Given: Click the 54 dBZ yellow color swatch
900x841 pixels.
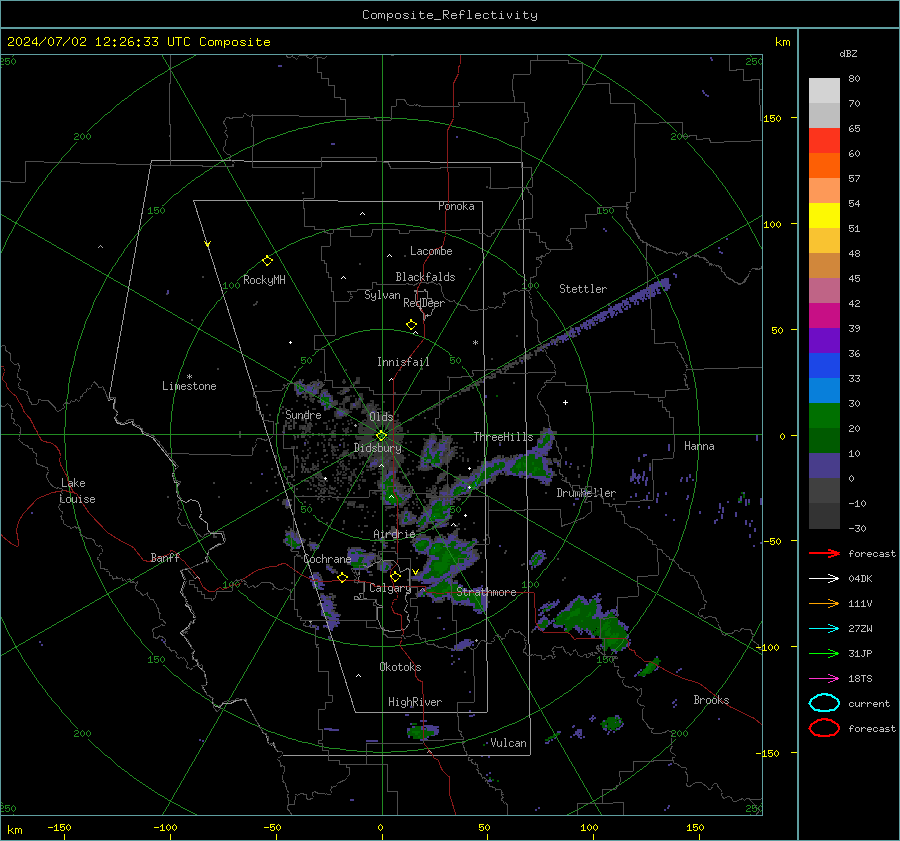Looking at the screenshot, I should pyautogui.click(x=824, y=216).
